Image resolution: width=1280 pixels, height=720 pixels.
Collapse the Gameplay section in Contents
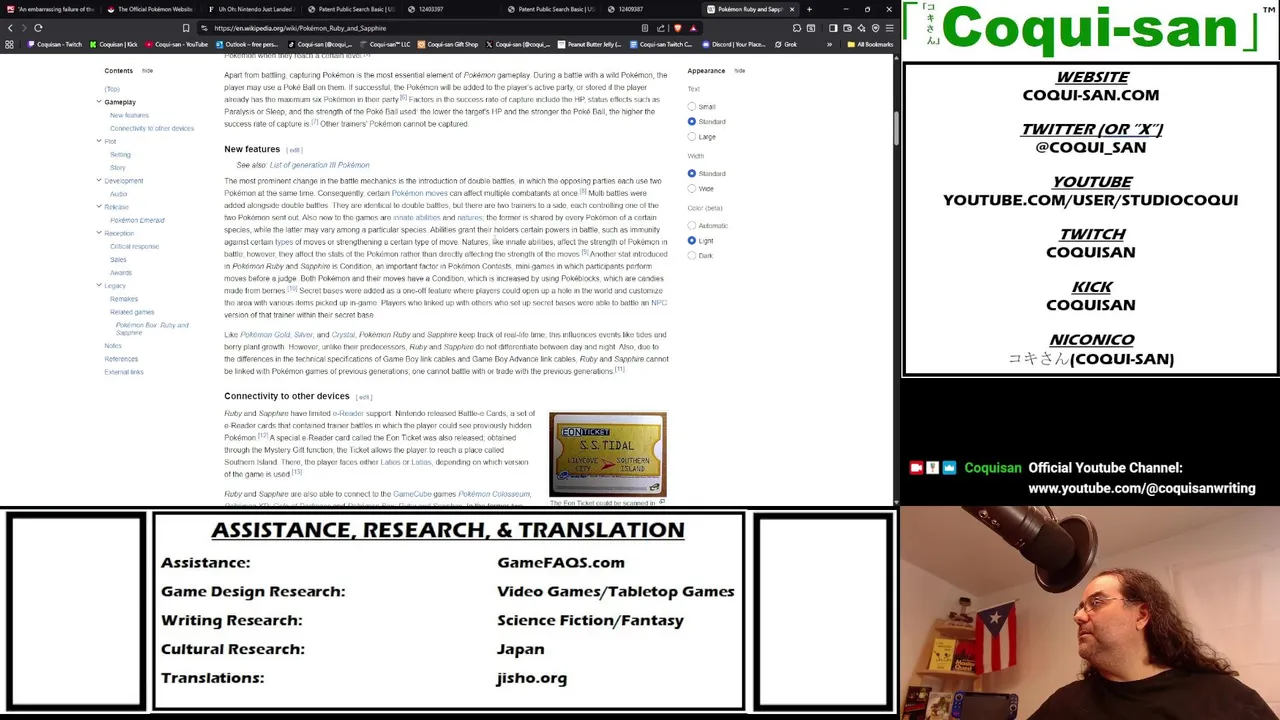[99, 102]
